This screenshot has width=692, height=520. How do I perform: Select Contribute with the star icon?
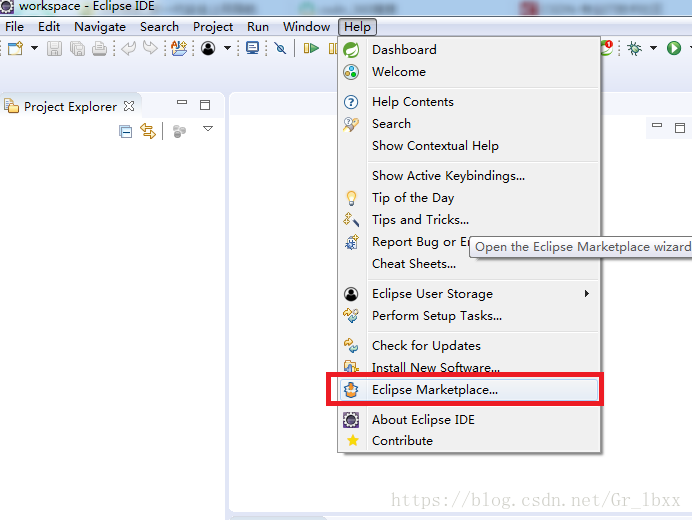coord(469,441)
